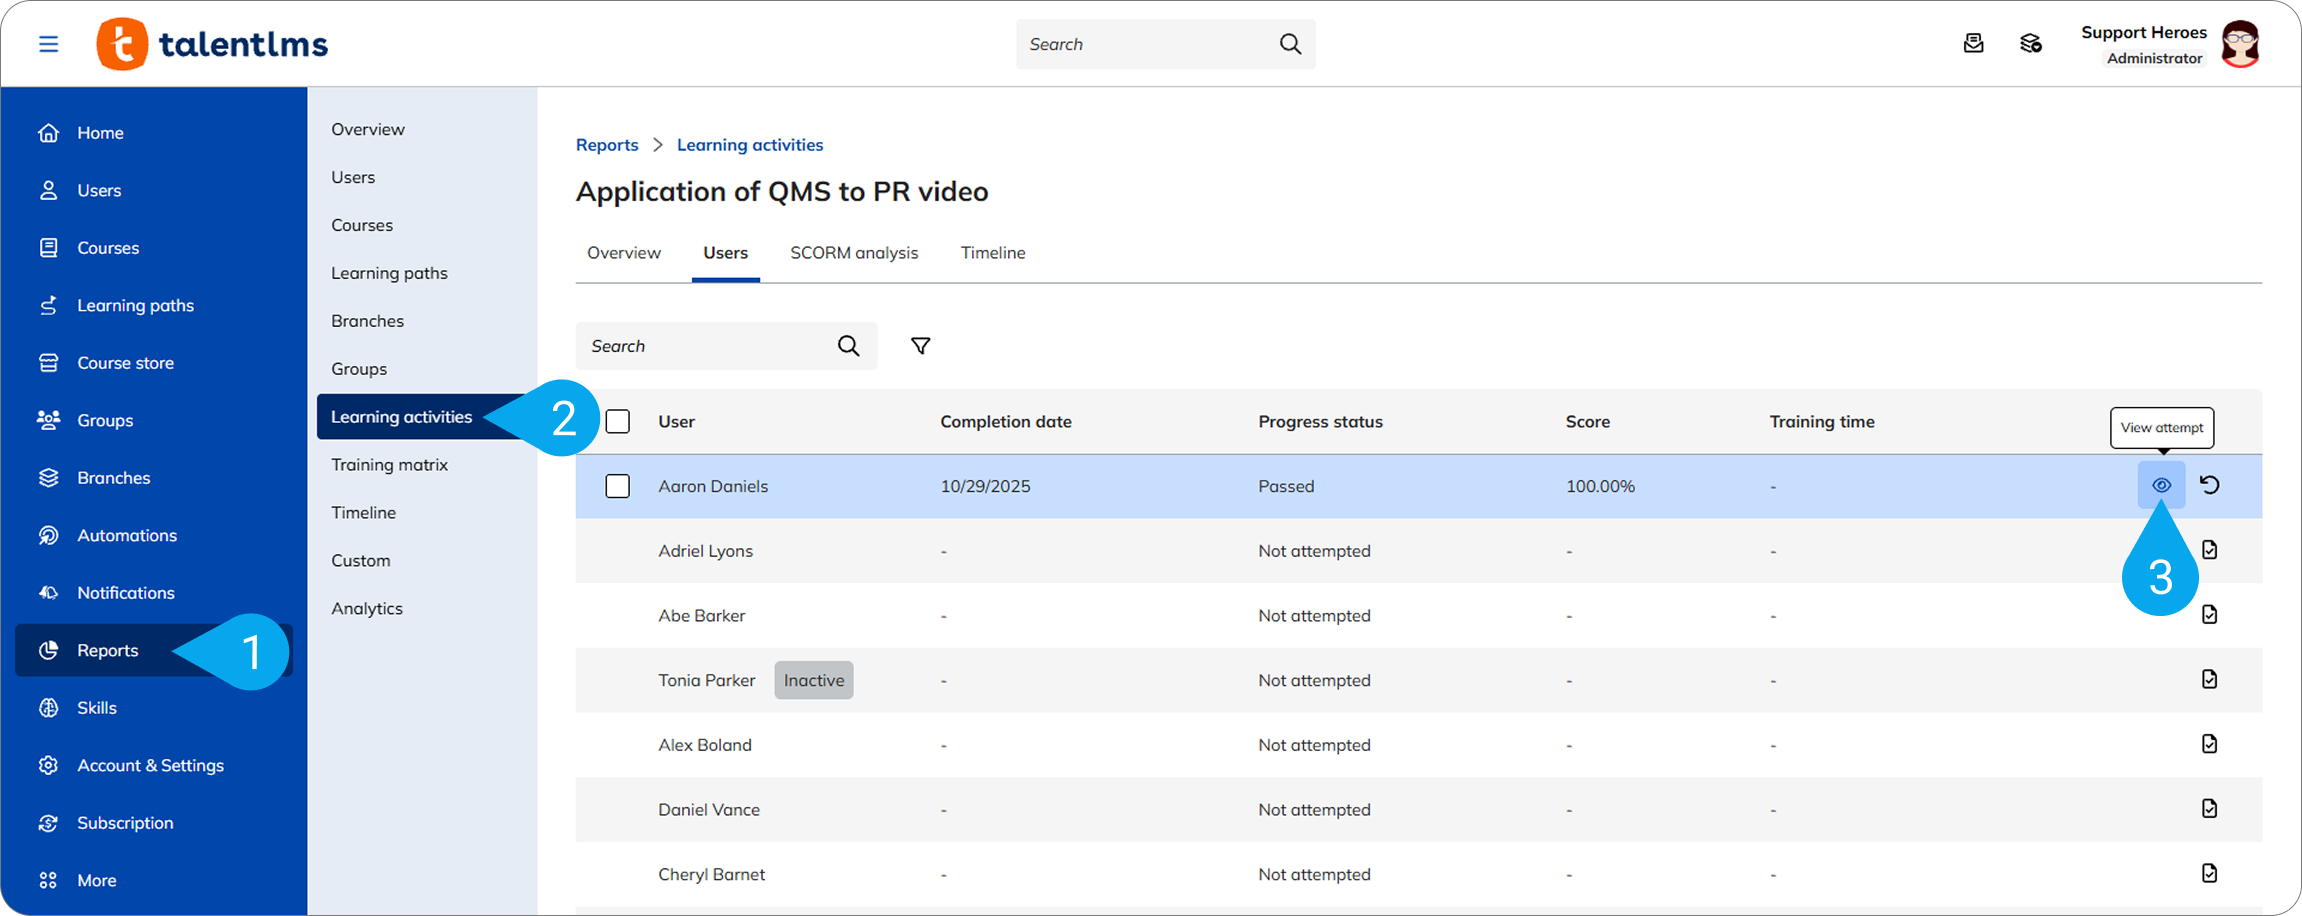Open Account & Settings
Viewport: 2302px width, 916px height.
(153, 765)
